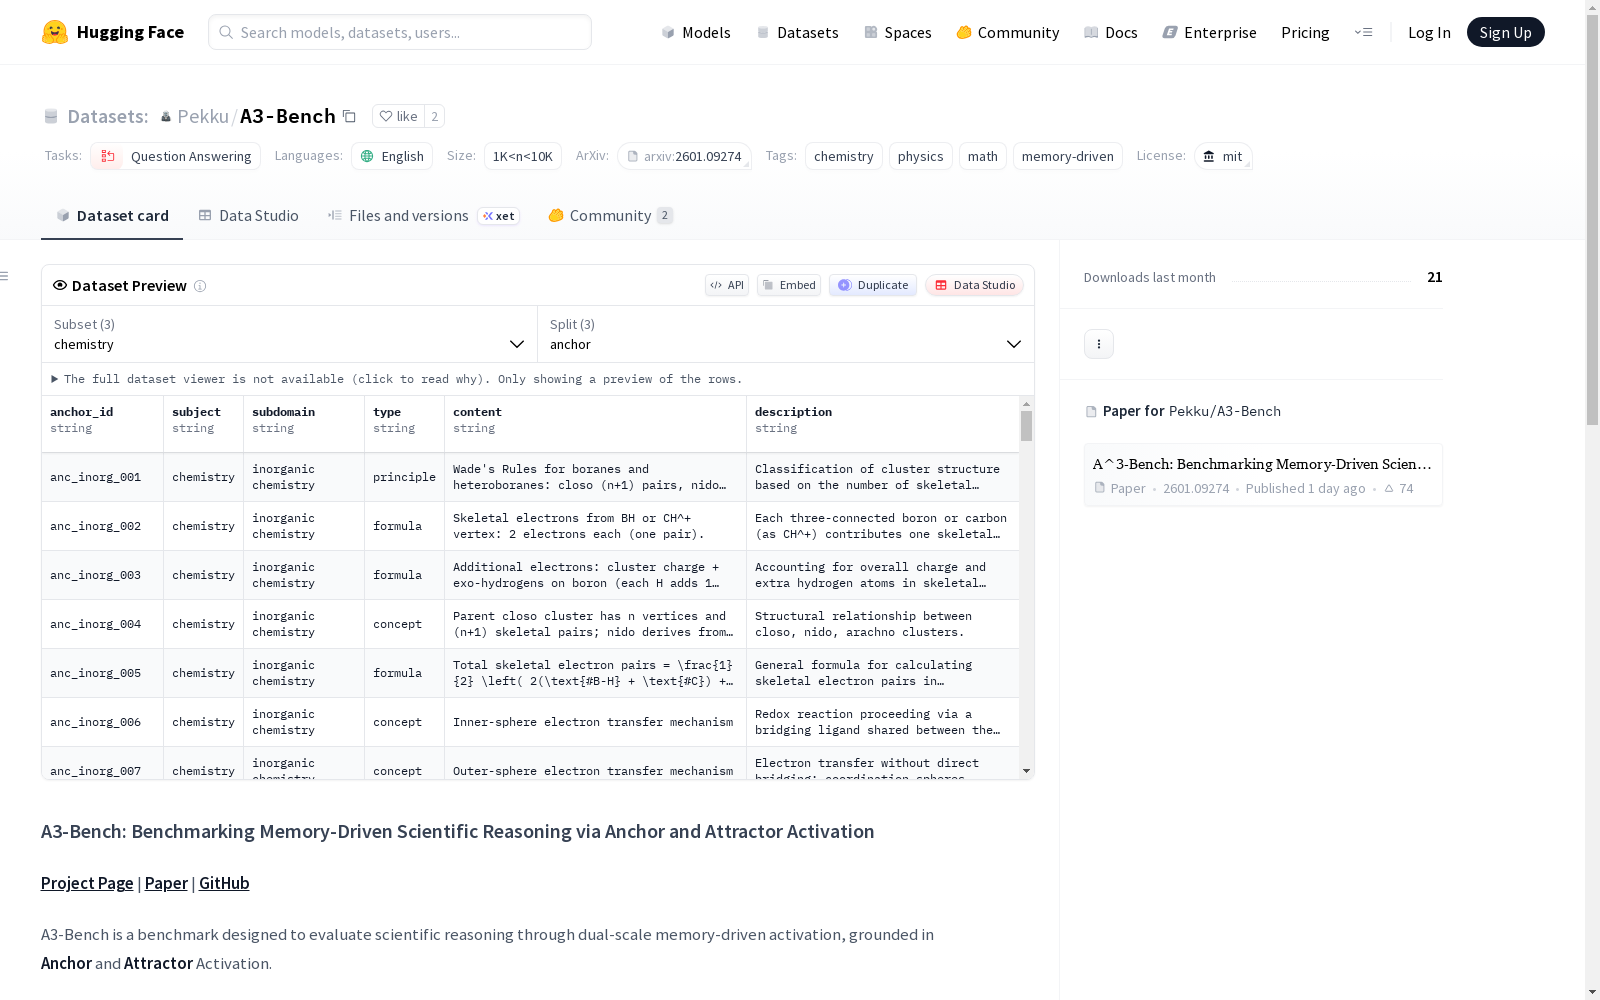Screen dimensions: 1600x1000
Task: Open Docs in the top navigation
Action: click(1111, 32)
